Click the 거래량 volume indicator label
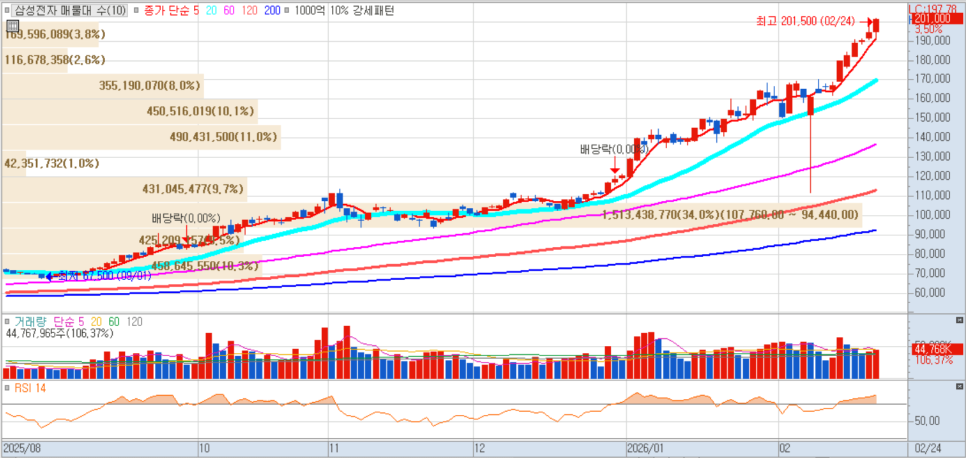 (x=30, y=321)
